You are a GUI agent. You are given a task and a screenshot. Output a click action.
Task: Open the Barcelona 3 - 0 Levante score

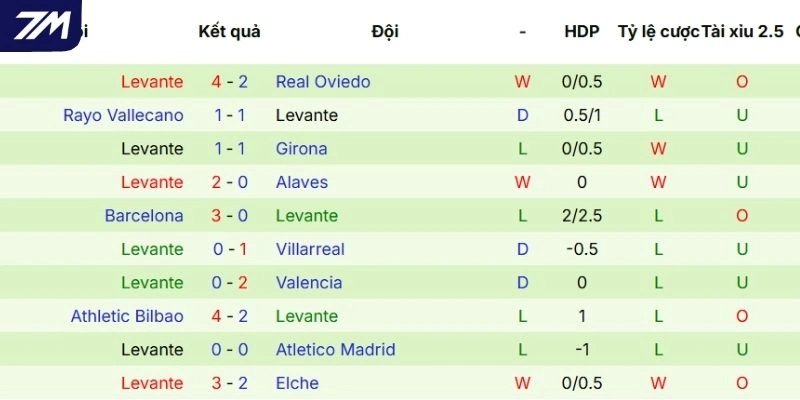point(229,216)
